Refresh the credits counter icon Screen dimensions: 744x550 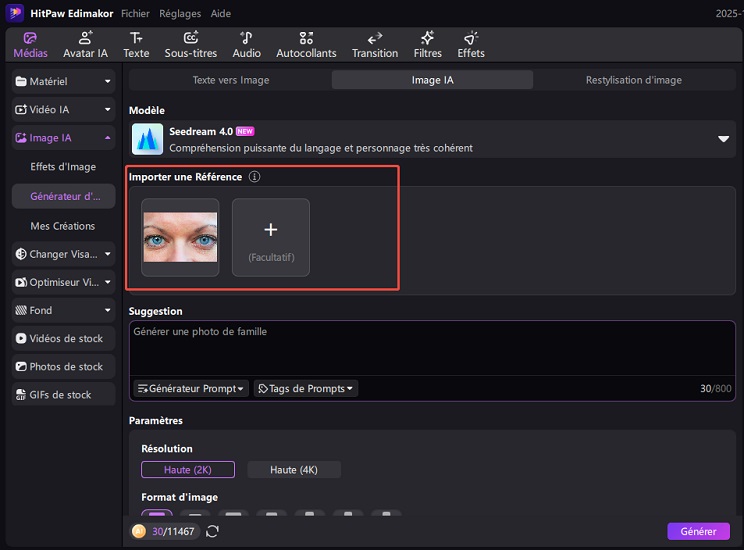(x=212, y=532)
